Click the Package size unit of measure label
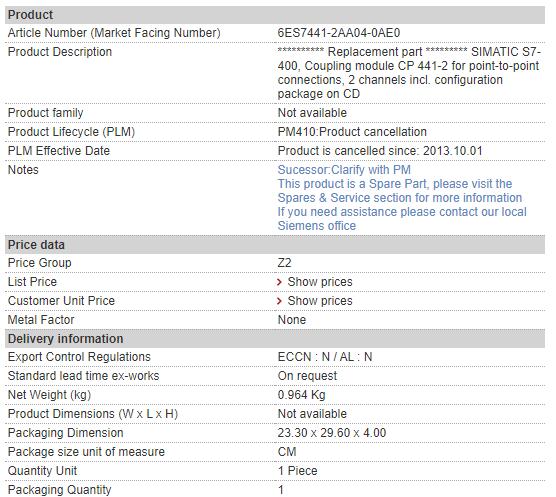Image resolution: width=556 pixels, height=497 pixels. [86, 452]
